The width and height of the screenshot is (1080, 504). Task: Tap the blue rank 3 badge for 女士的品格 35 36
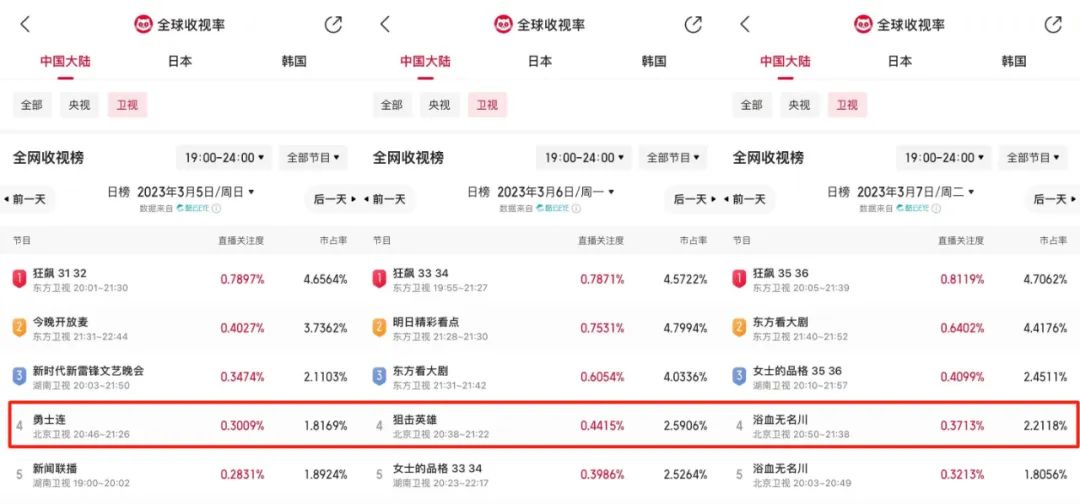pos(739,376)
